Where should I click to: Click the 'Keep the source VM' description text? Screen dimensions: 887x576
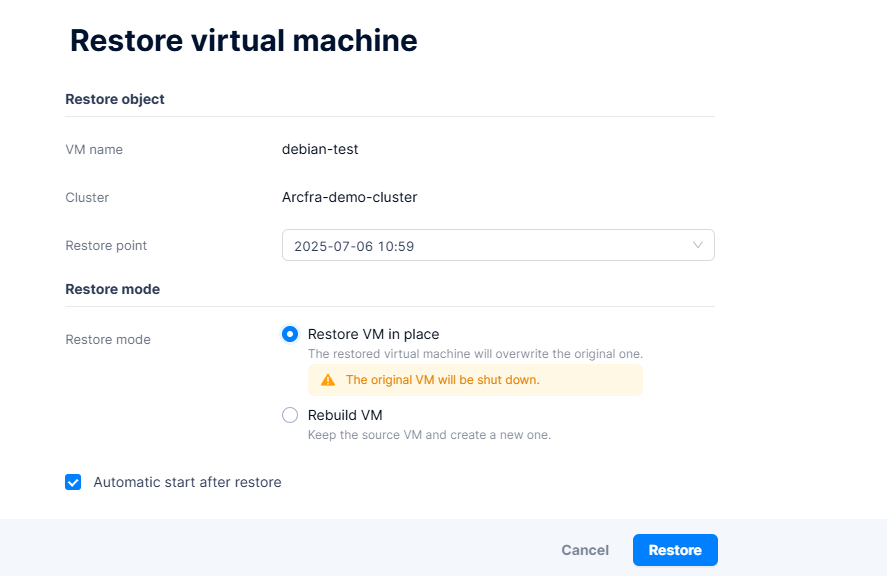[x=429, y=435]
